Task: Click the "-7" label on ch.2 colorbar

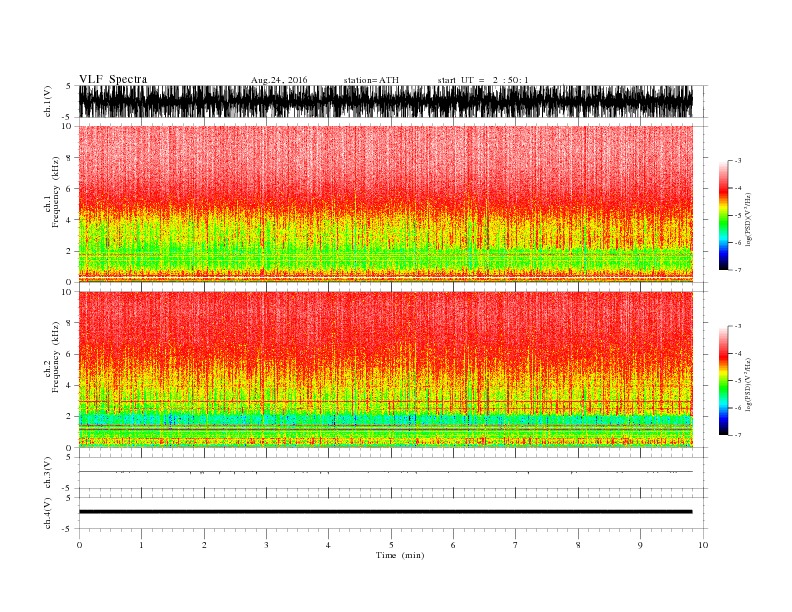Action: point(738,435)
